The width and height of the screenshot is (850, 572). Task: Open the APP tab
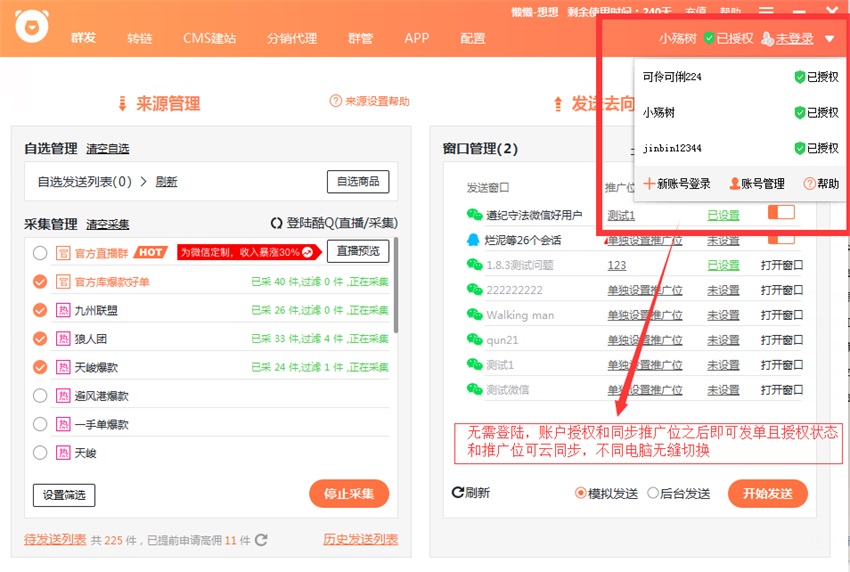(416, 38)
